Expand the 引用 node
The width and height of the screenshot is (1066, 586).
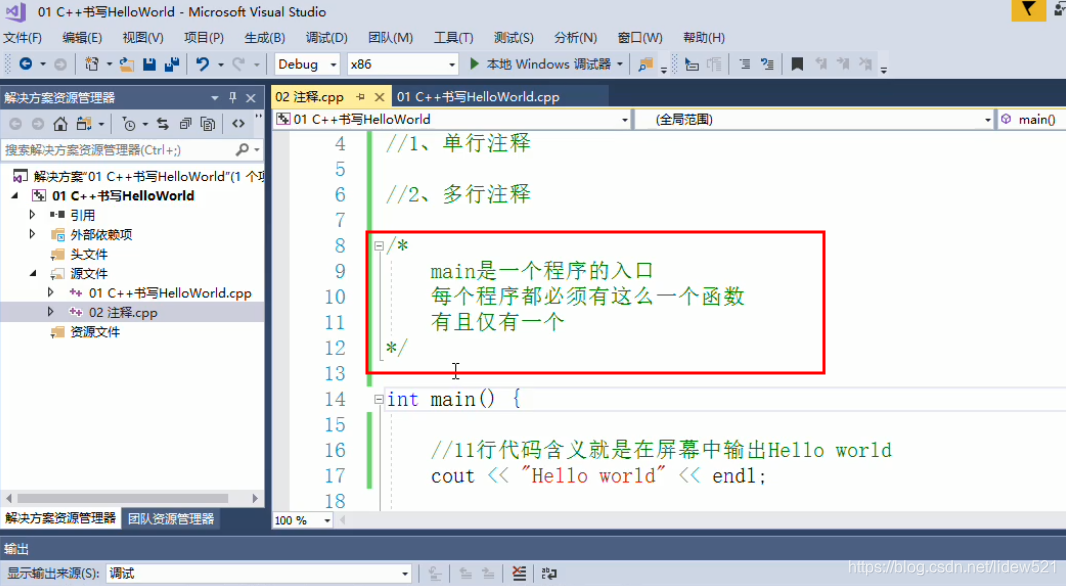[x=32, y=215]
